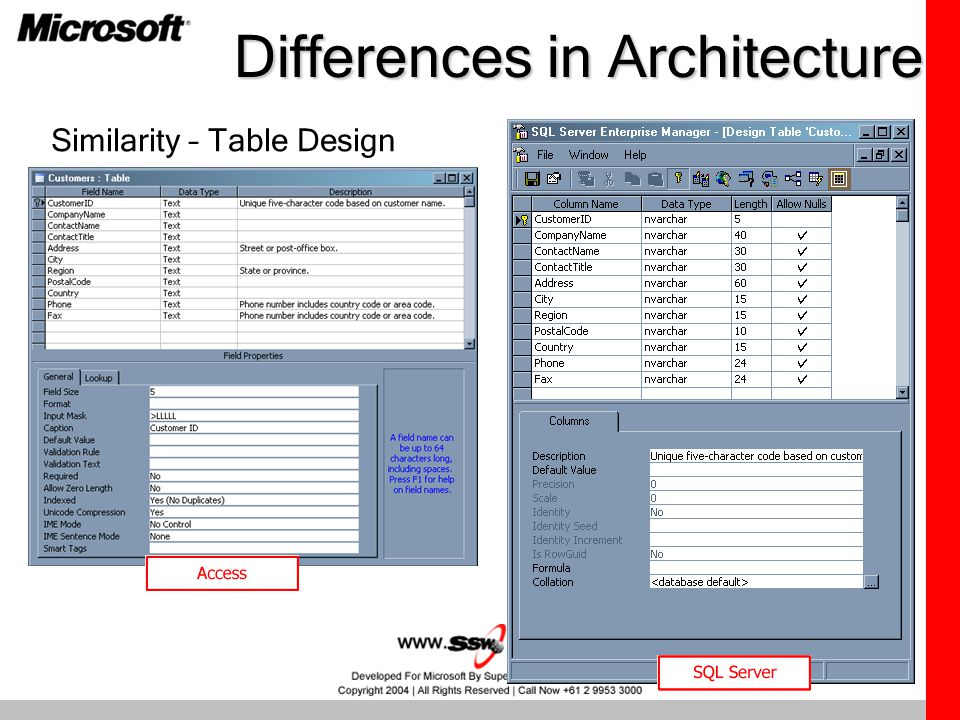Toggle Allow Nulls for ContactName
The image size is (960, 720).
802,251
